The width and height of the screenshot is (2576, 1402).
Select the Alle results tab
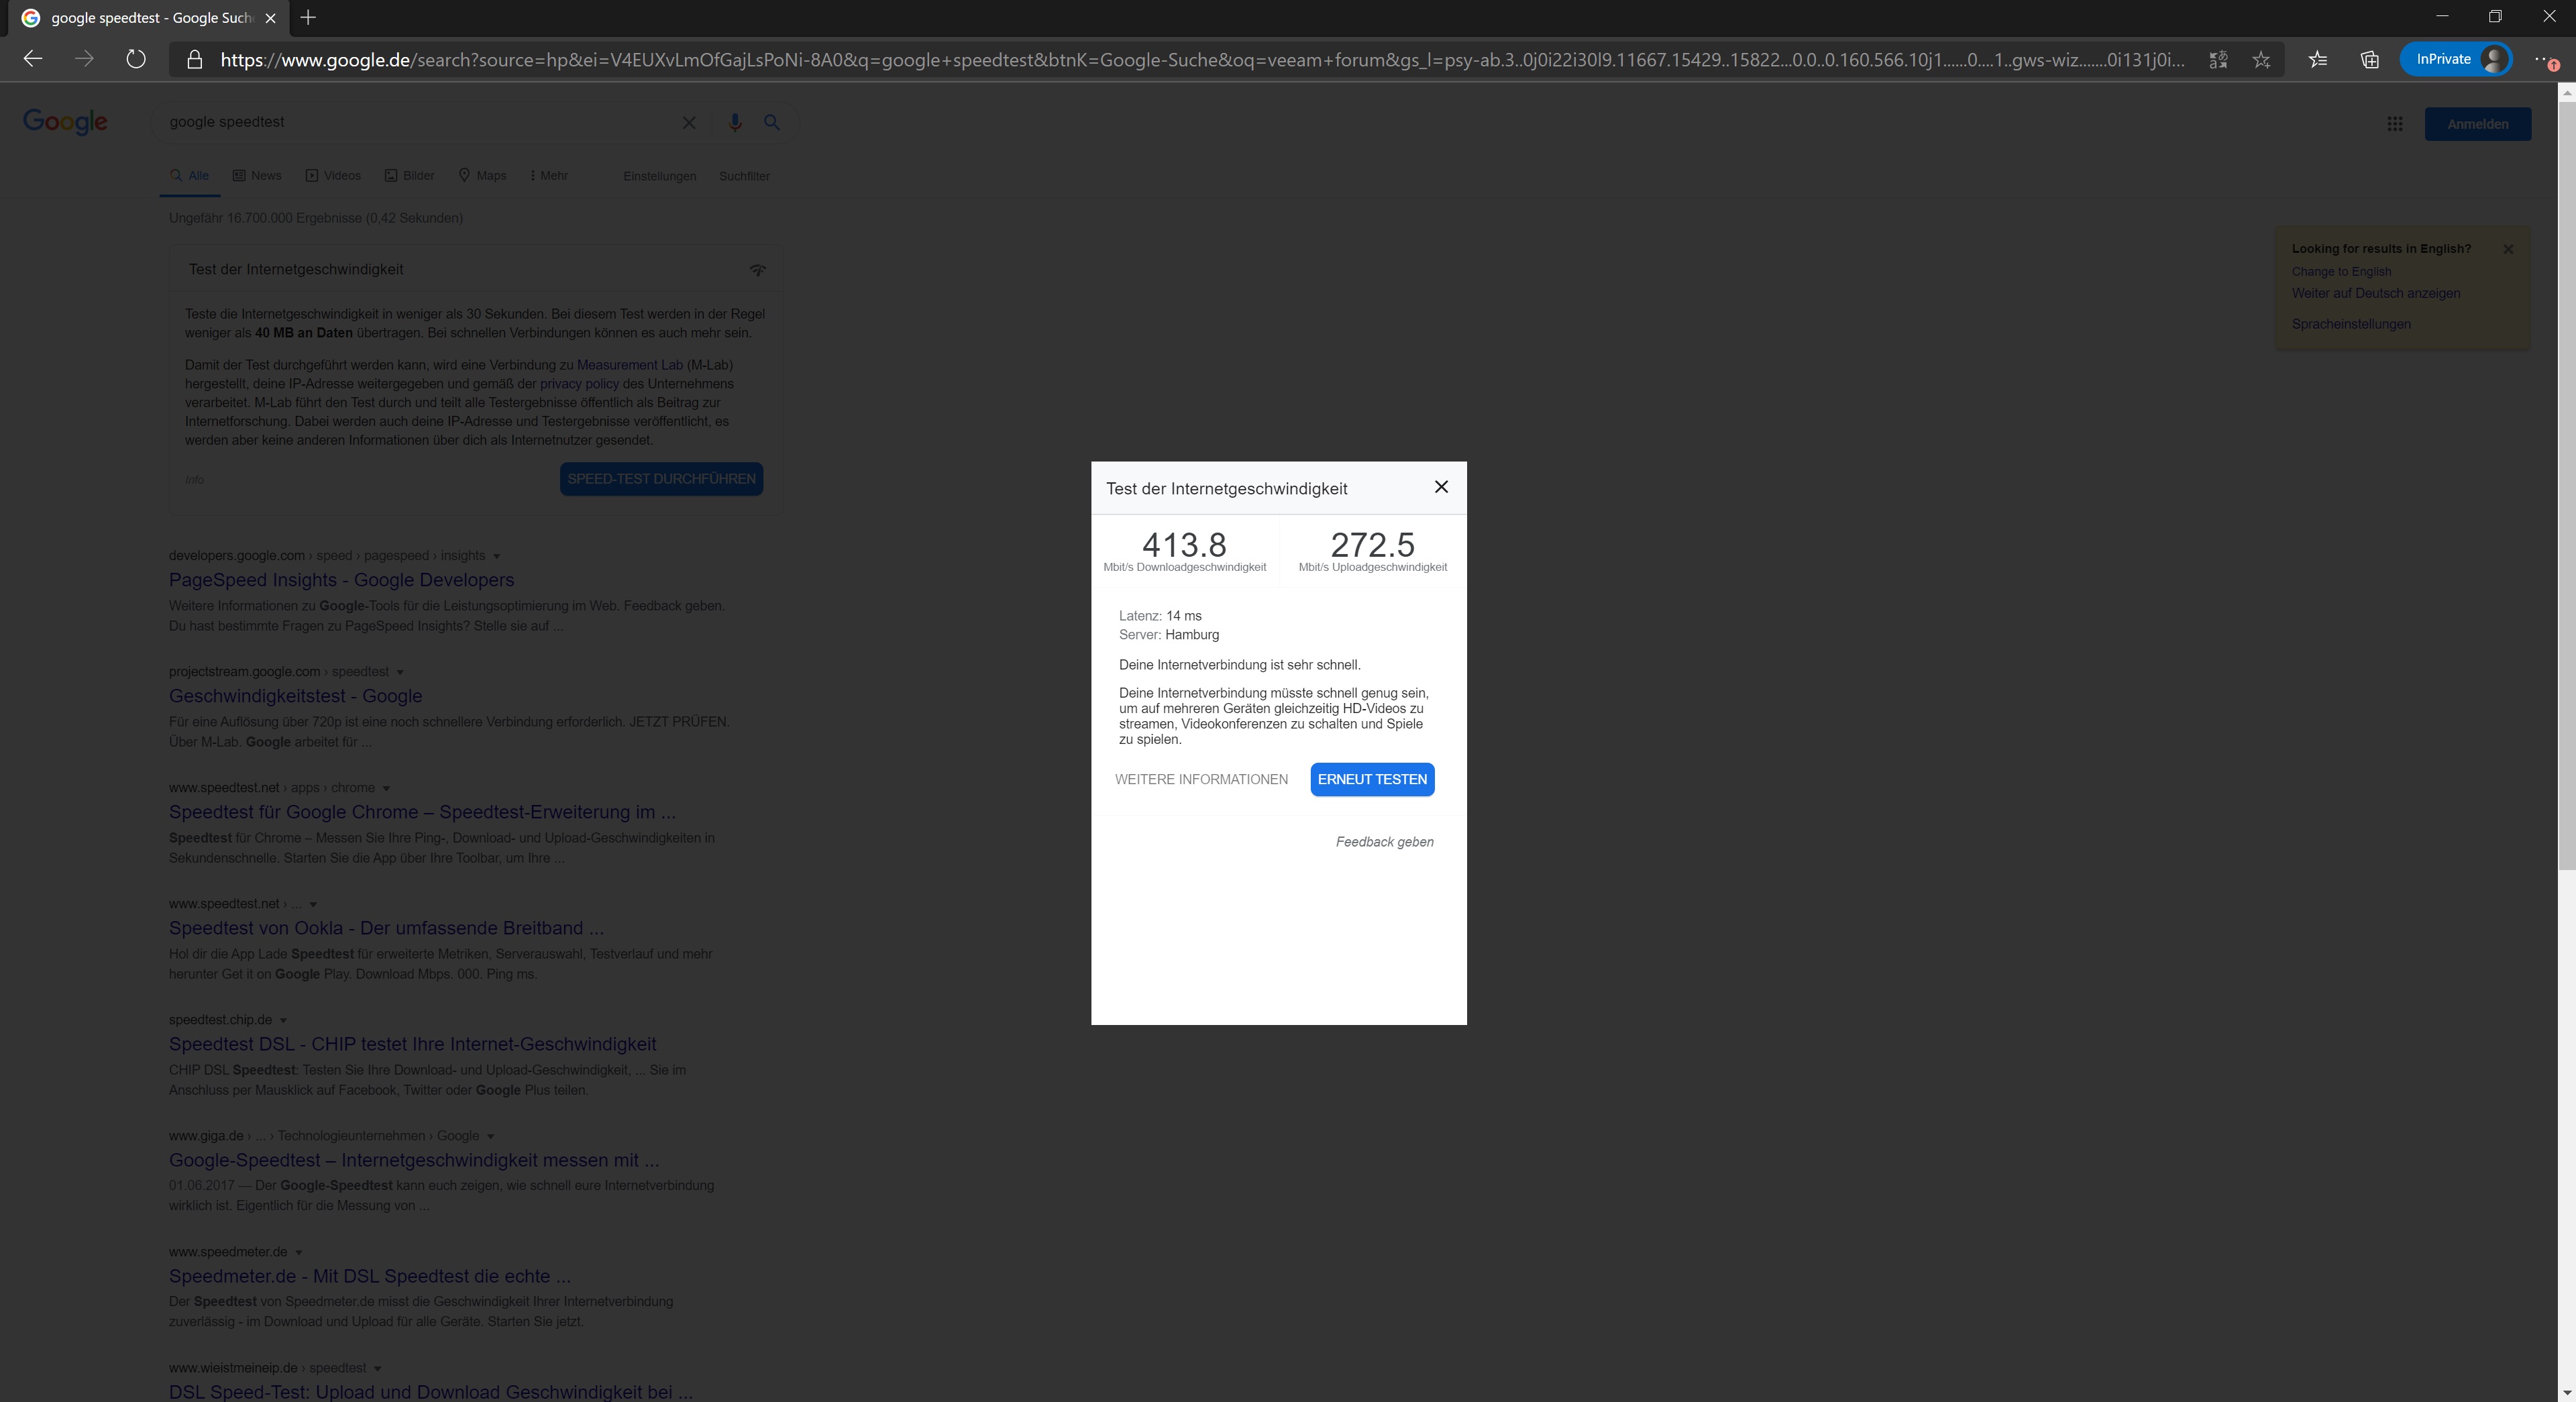click(x=190, y=176)
